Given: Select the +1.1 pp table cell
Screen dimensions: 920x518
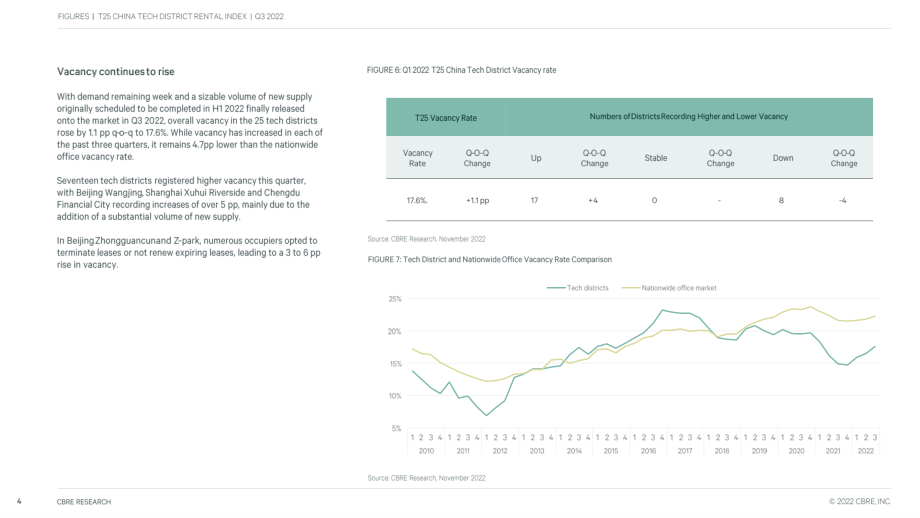Looking at the screenshot, I should [x=477, y=201].
